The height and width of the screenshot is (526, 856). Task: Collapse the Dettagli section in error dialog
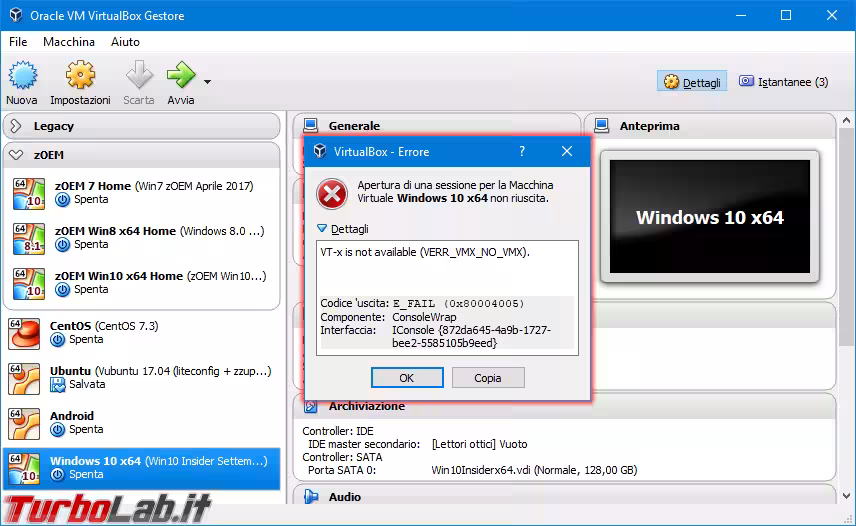tap(322, 229)
